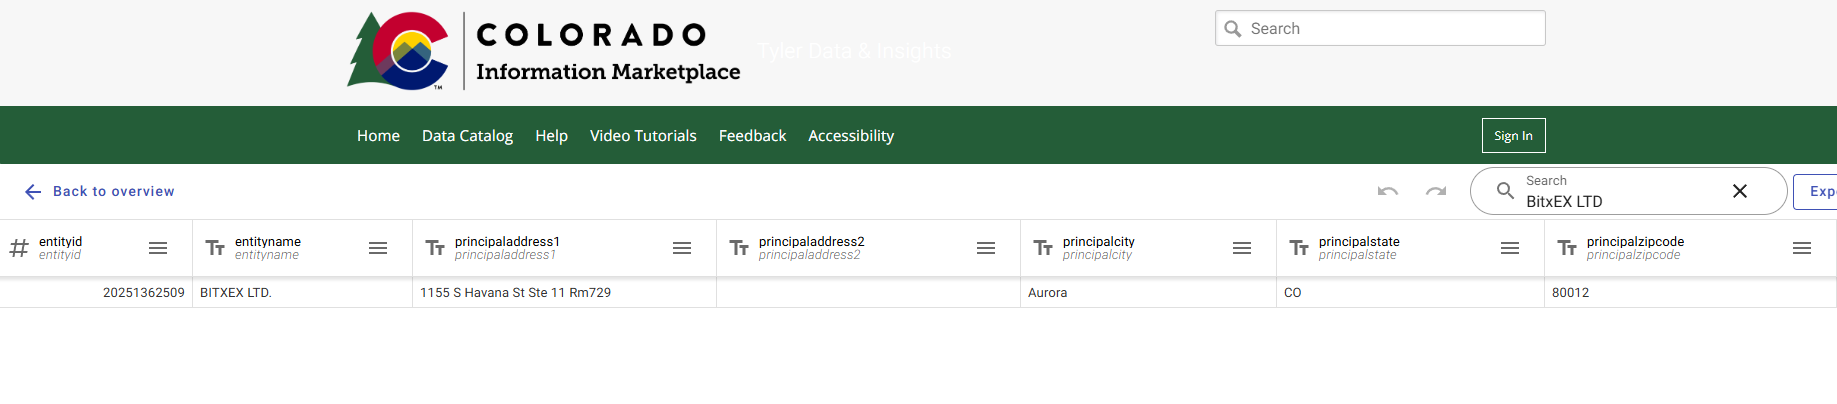Click the partially visible Export button
The image size is (1837, 404).
[1816, 192]
